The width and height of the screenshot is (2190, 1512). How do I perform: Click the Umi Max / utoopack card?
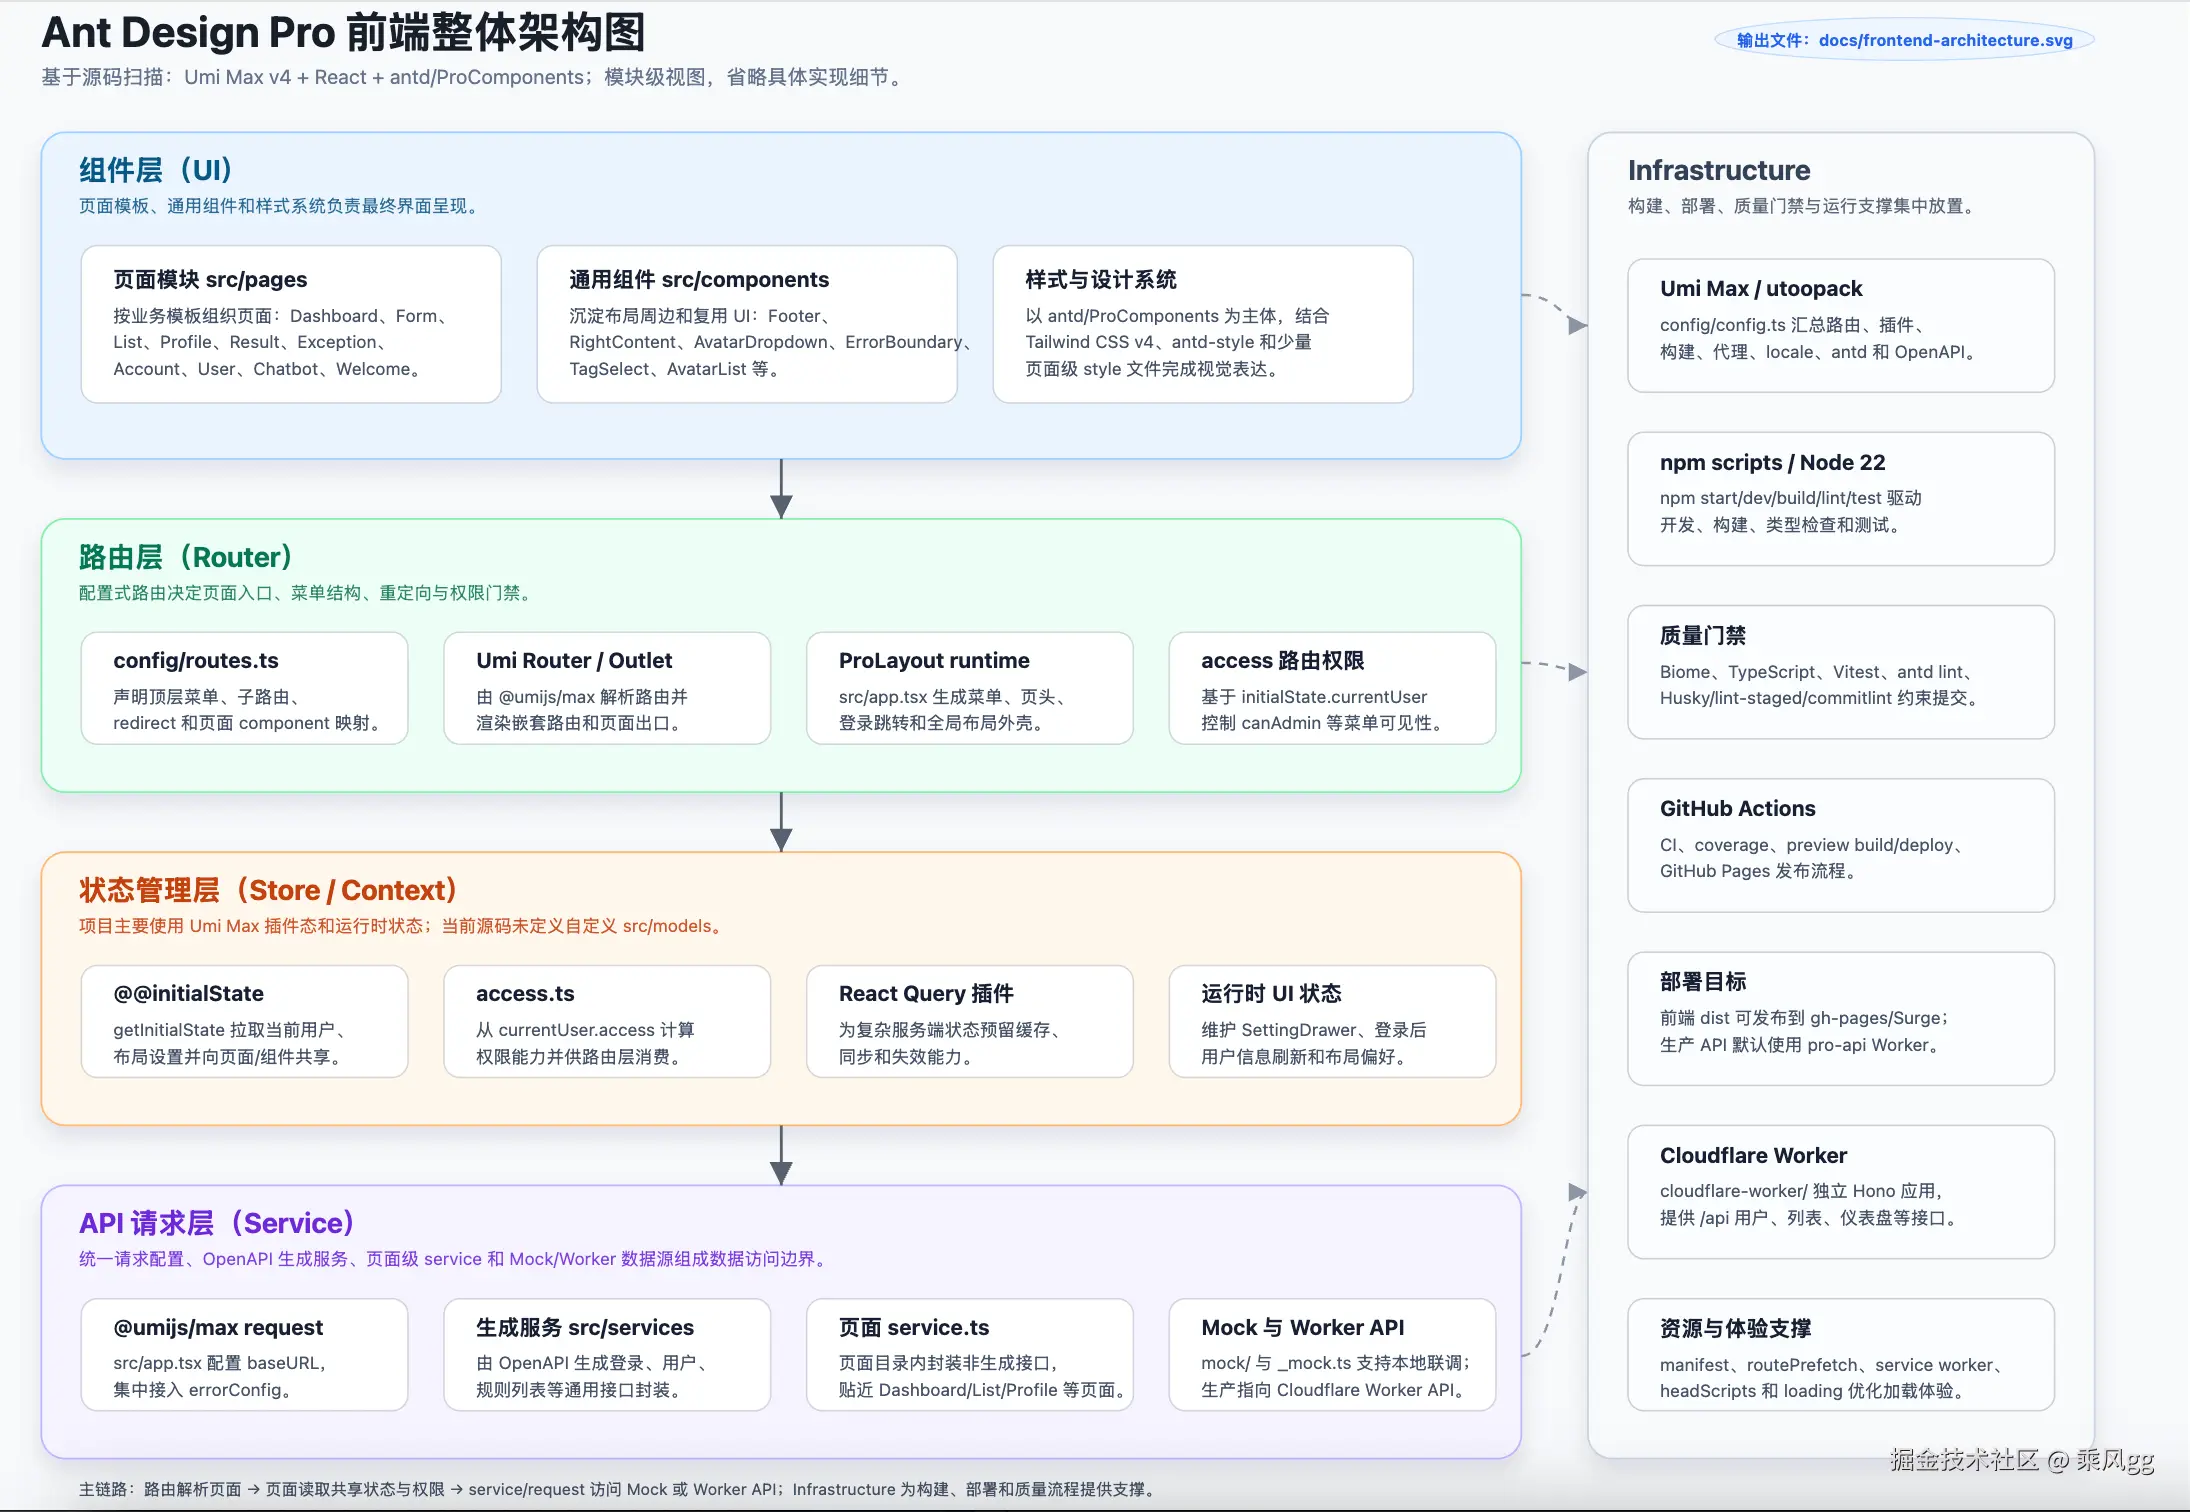(1841, 326)
